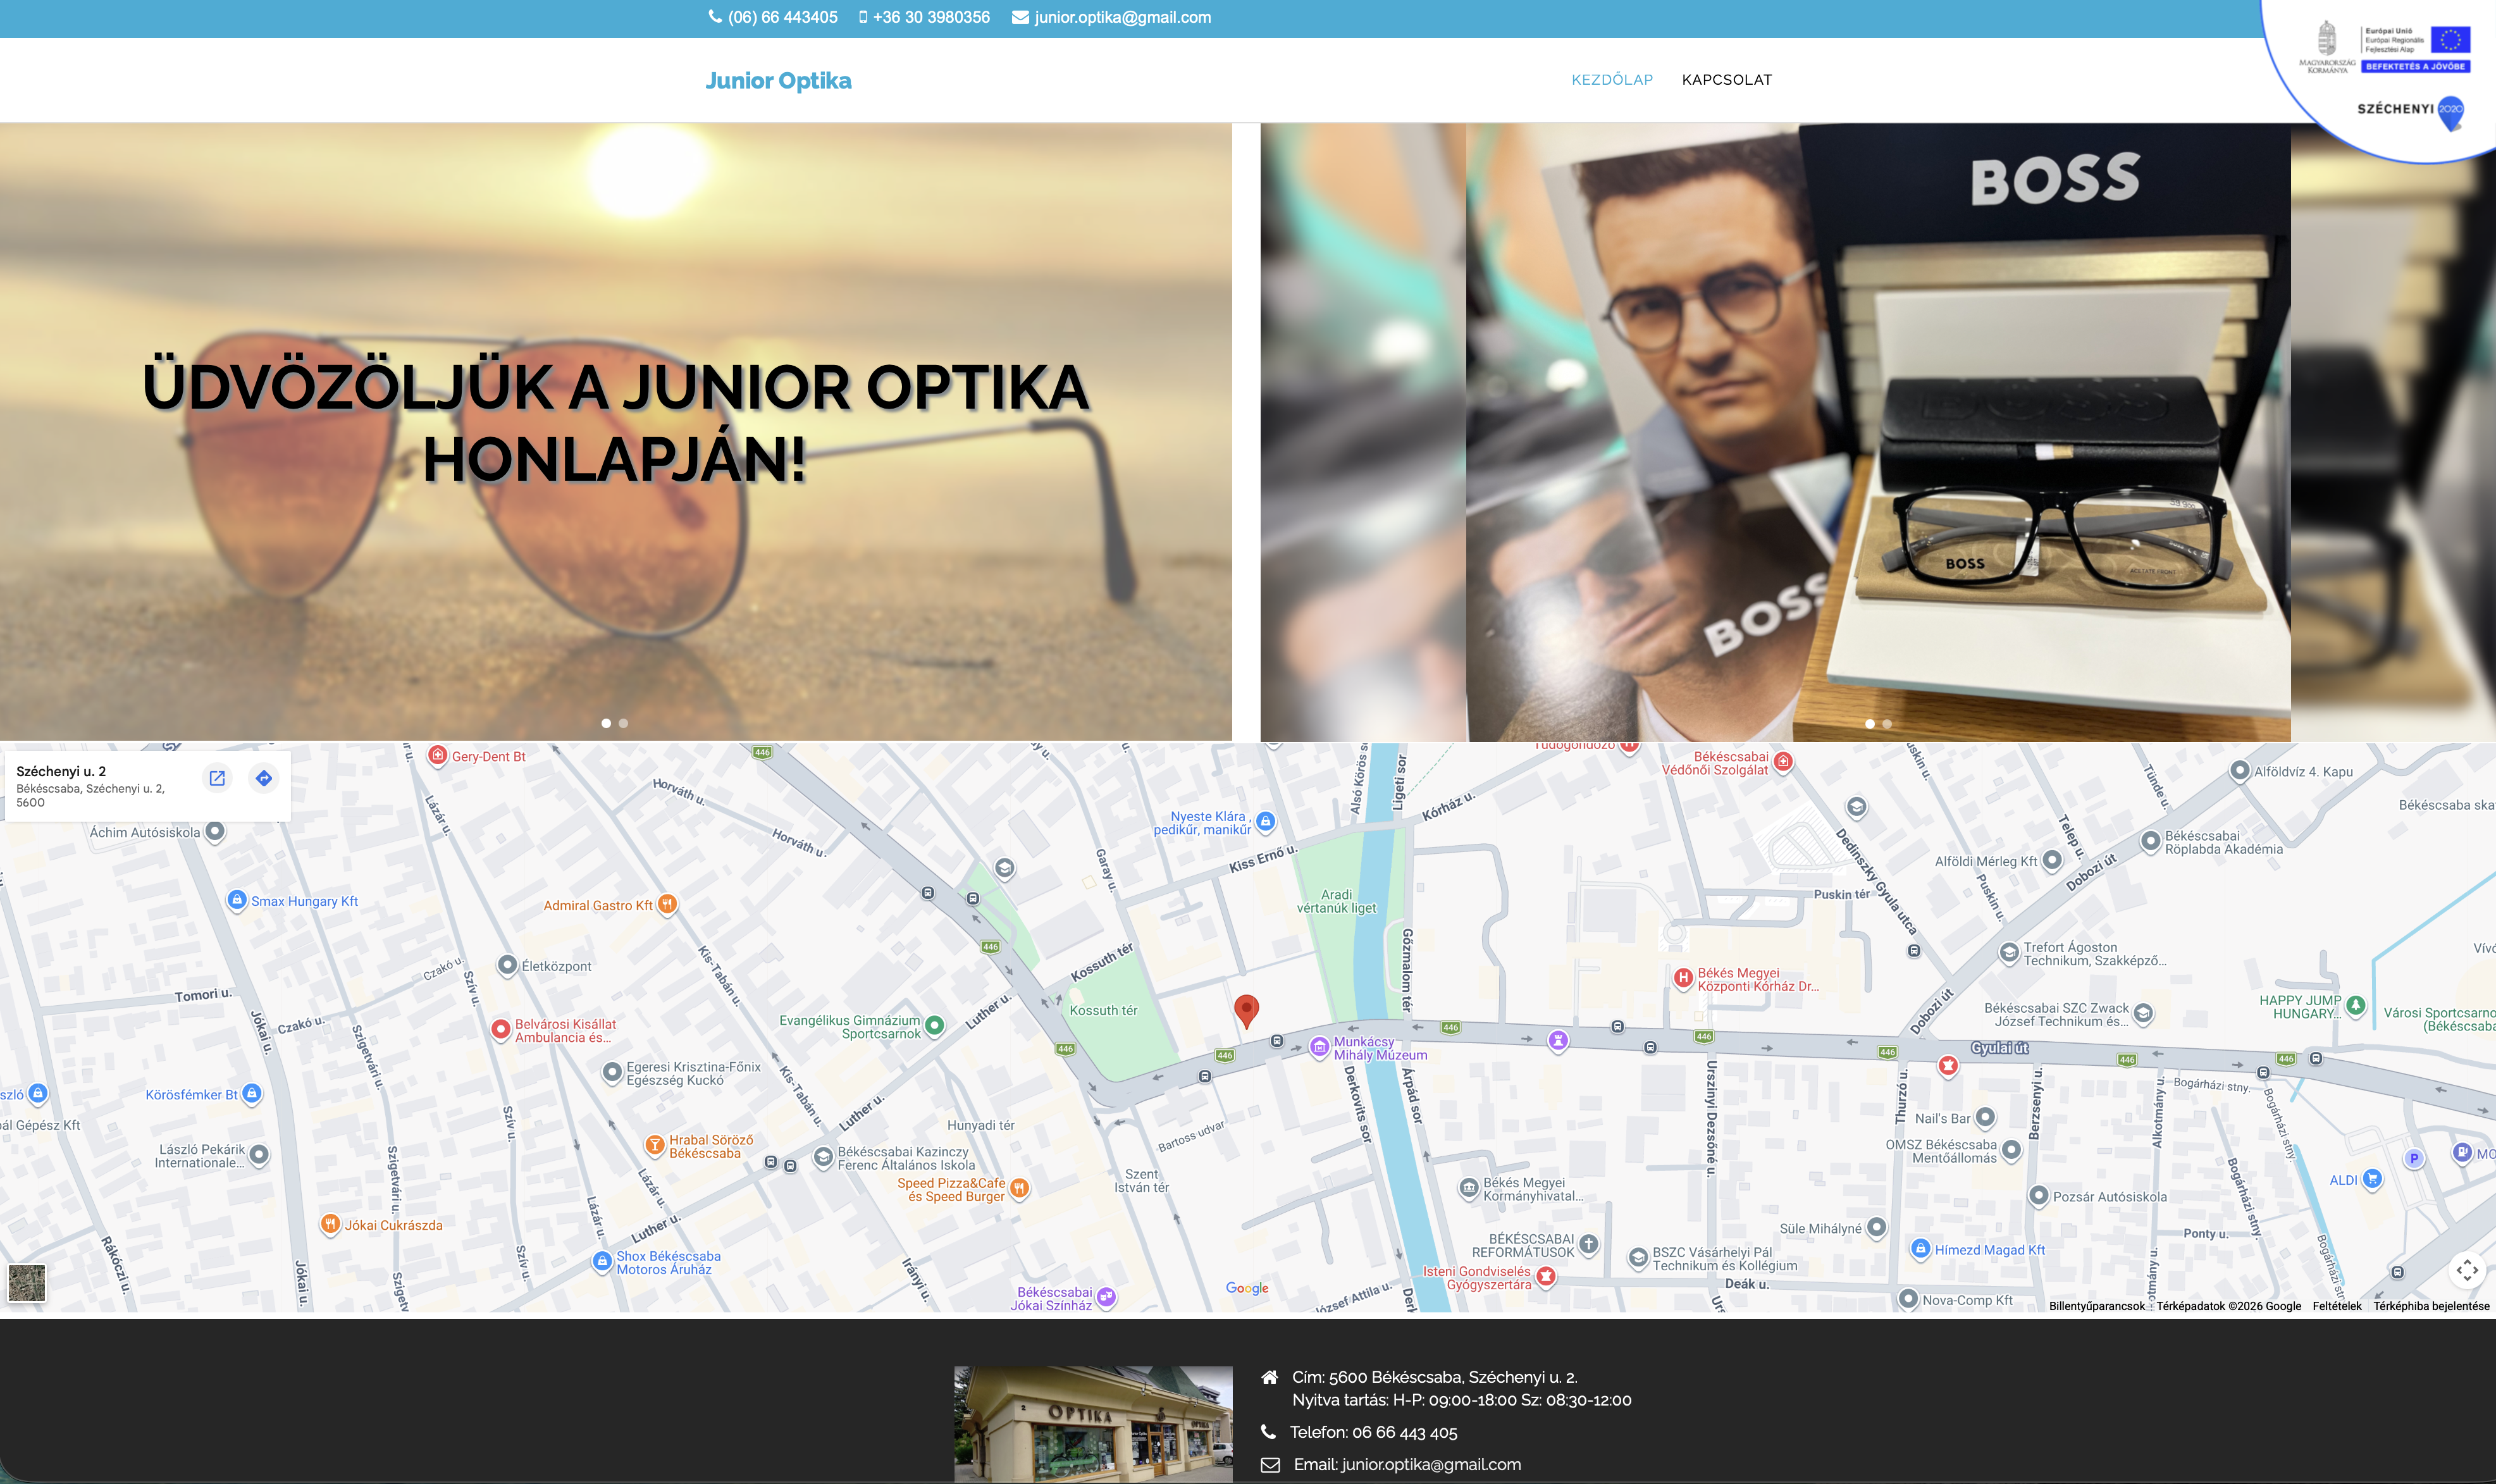Click the Békés Megyei Kormányhivatal marker
This screenshot has height=1484, width=2496.
pyautogui.click(x=1469, y=1188)
